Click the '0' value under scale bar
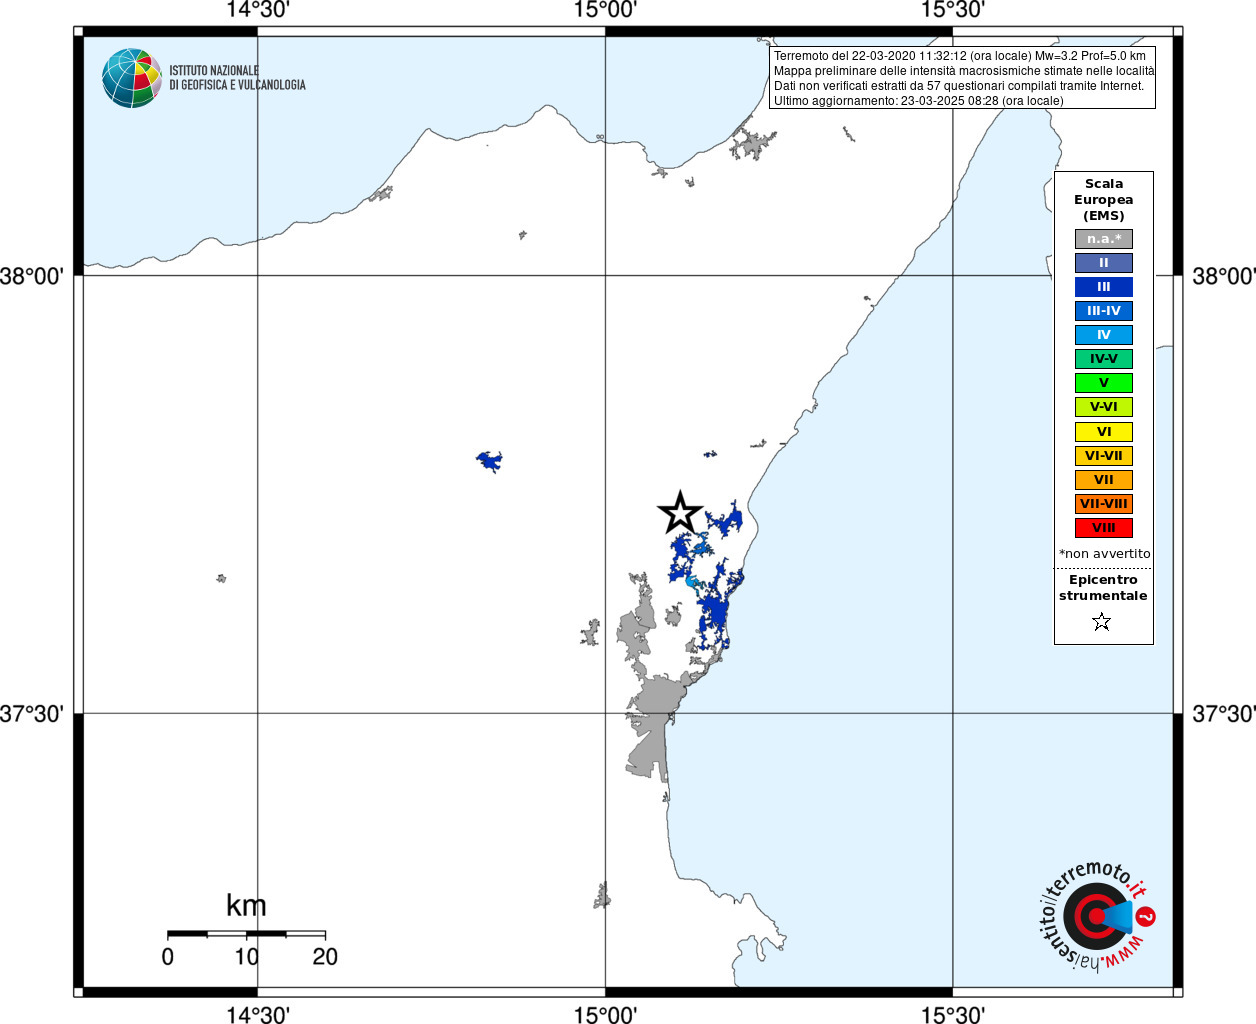The image size is (1256, 1024). [x=167, y=957]
